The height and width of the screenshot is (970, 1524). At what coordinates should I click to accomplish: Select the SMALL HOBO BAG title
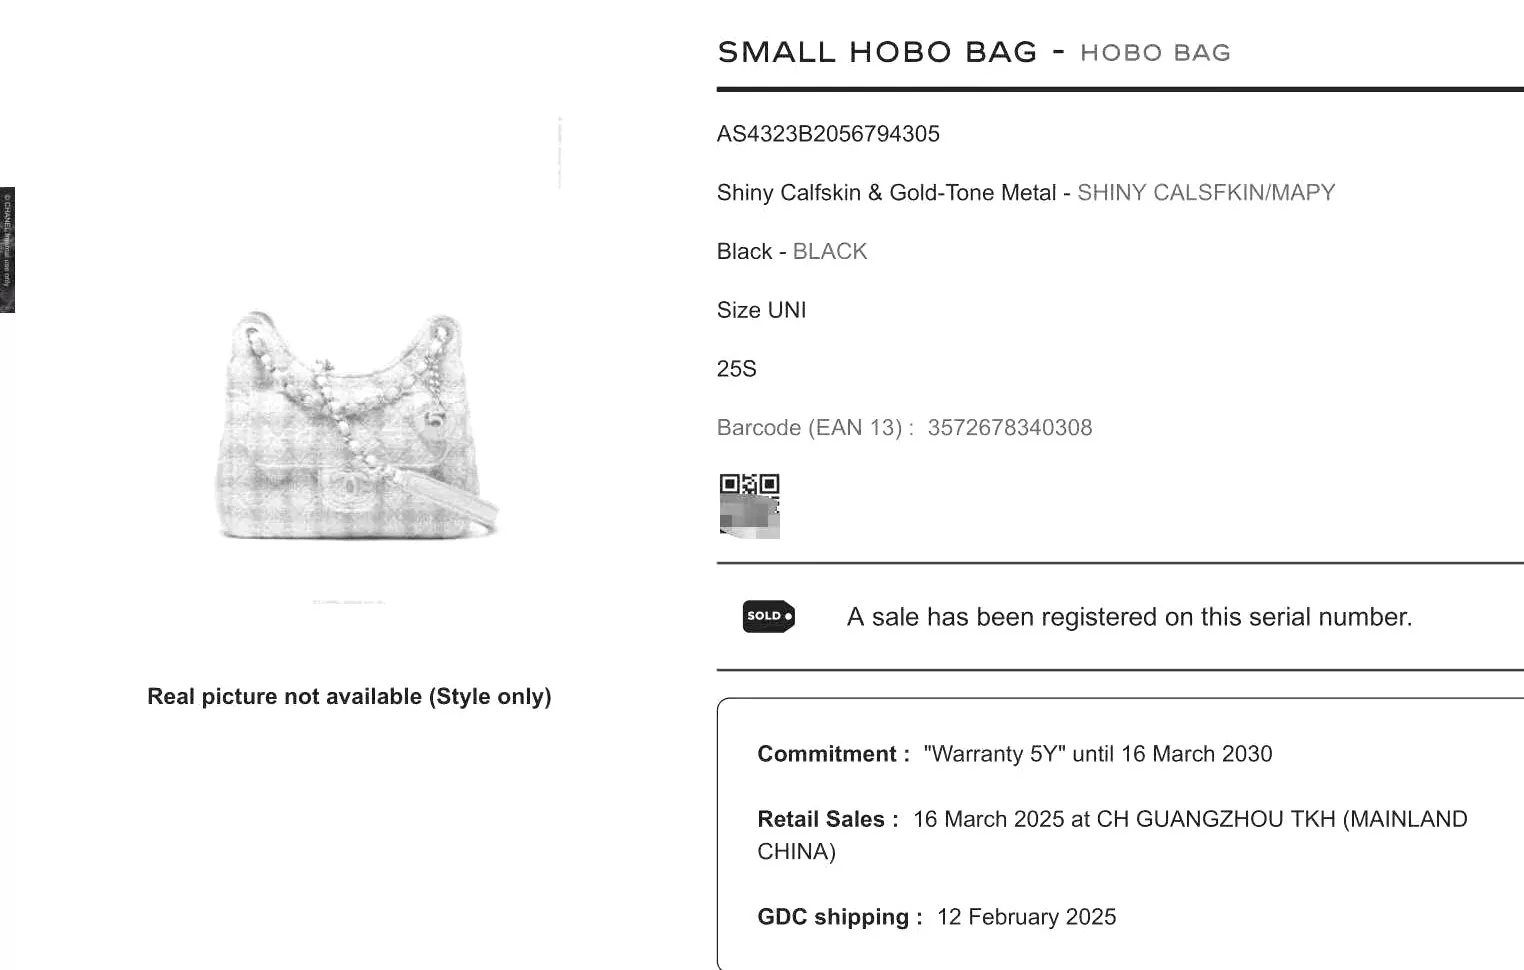coord(877,52)
